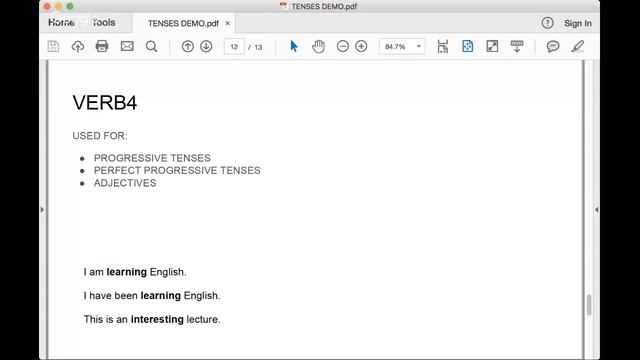Add a comment with speech bubble
The image size is (640, 360).
[553, 47]
